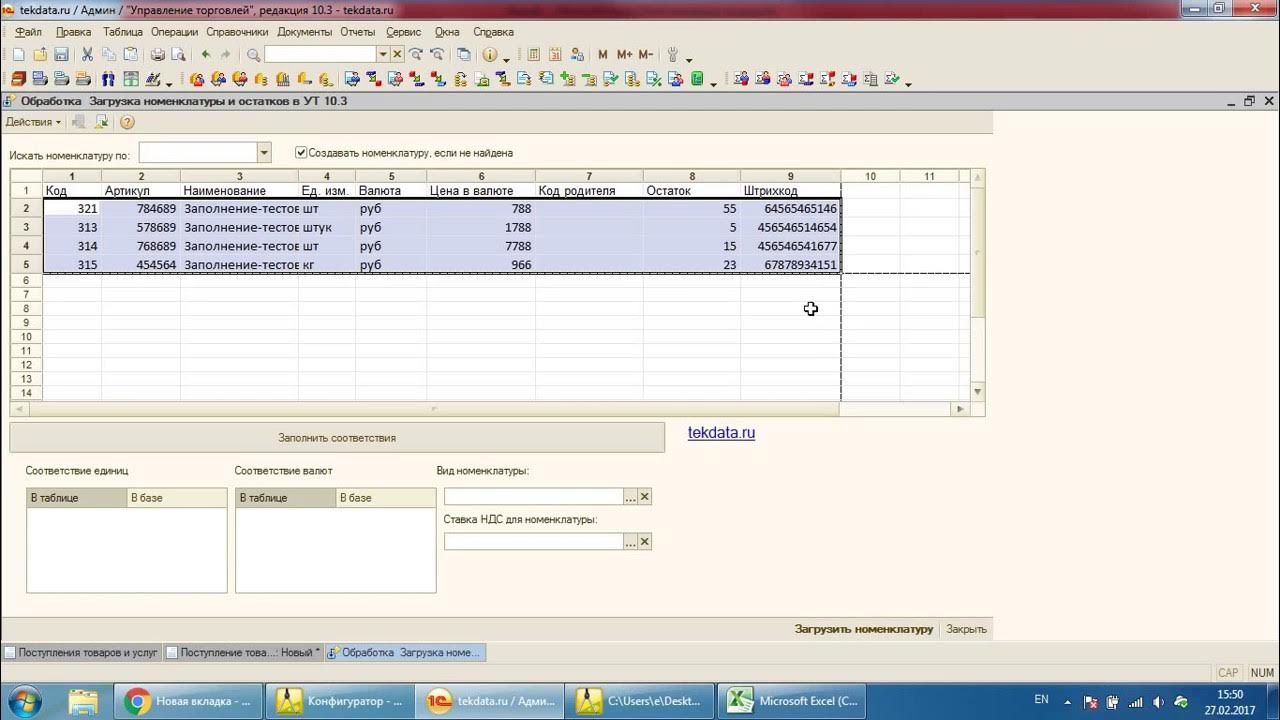Screen dimensions: 1280x720
Task: Open the Операции menu
Action: [x=174, y=32]
